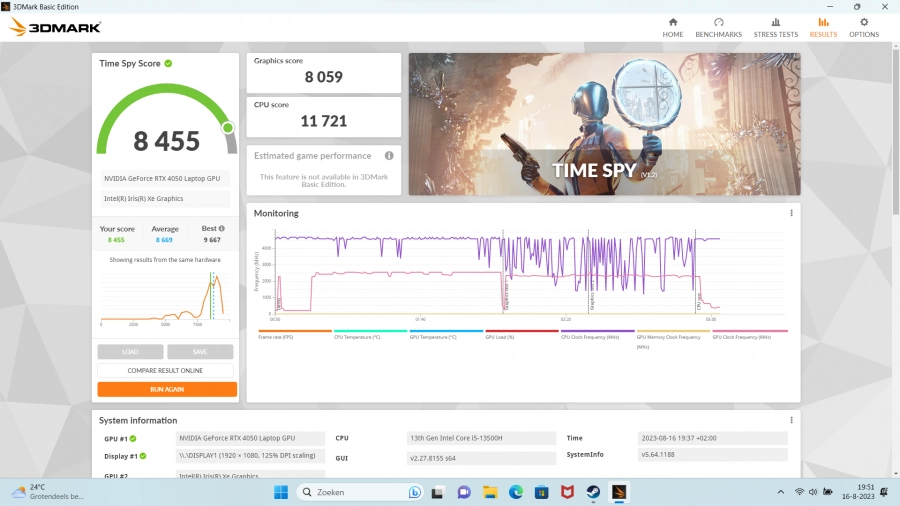Expand the hidden system tray icons

(x=781, y=492)
